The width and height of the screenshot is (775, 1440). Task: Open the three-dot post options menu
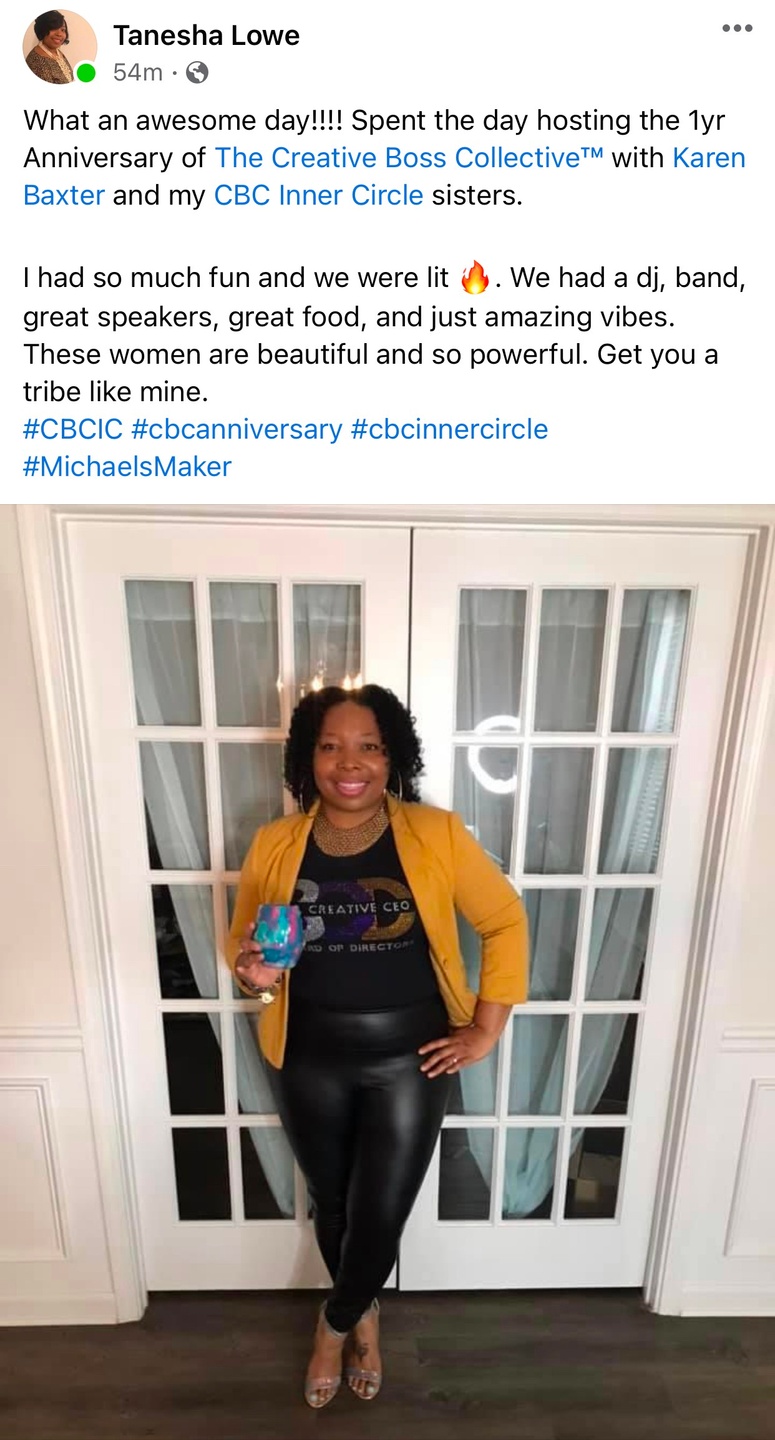pos(737,28)
